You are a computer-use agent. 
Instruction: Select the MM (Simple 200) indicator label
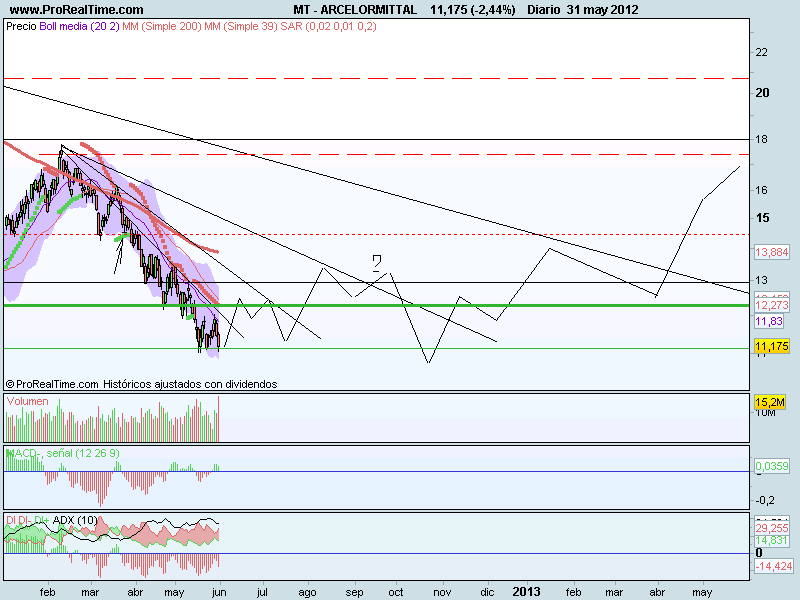pyautogui.click(x=162, y=27)
